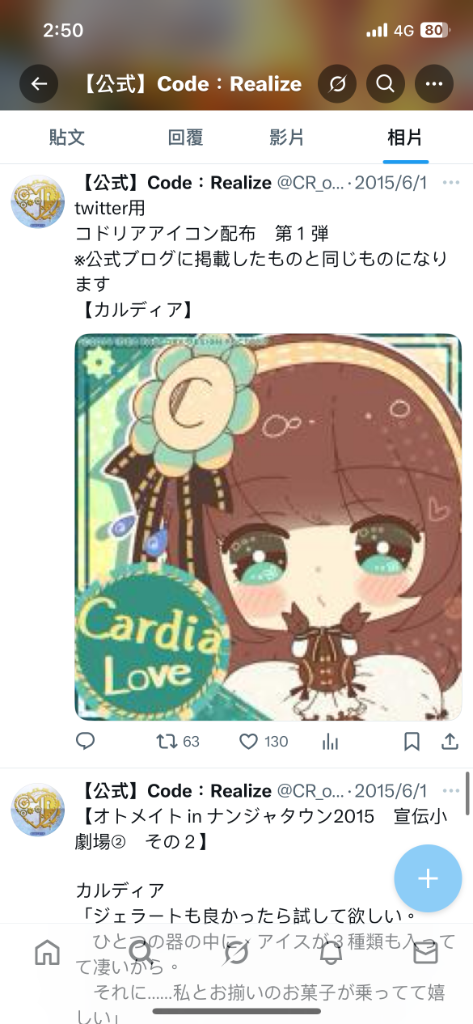View analytics for the Cardia post
The image size is (473, 1024).
[x=331, y=742]
